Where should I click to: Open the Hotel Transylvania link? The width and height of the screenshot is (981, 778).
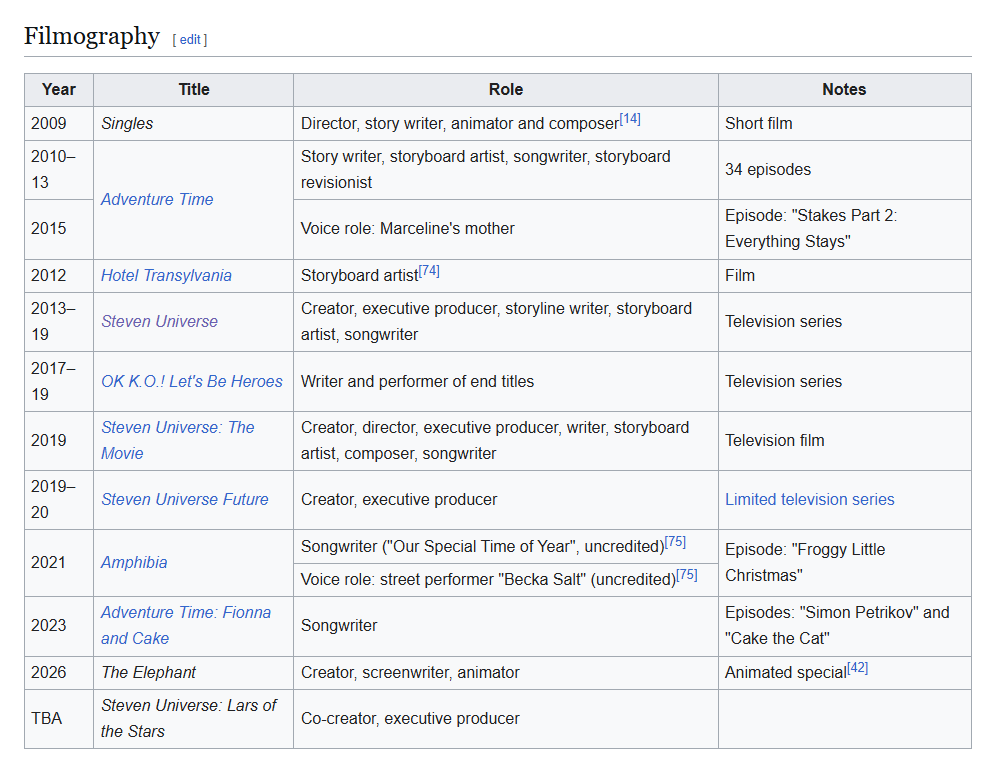pyautogui.click(x=166, y=276)
